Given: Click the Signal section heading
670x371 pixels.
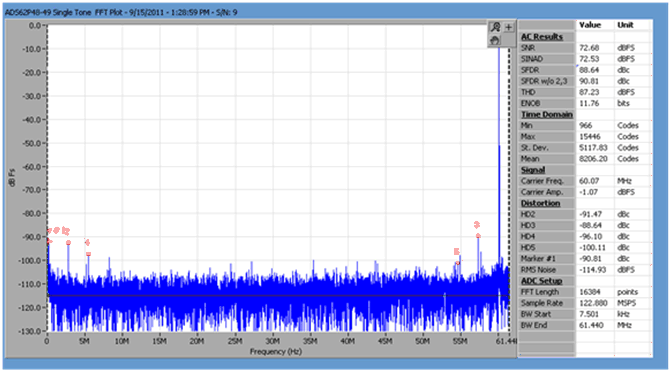Looking at the screenshot, I should tap(533, 170).
